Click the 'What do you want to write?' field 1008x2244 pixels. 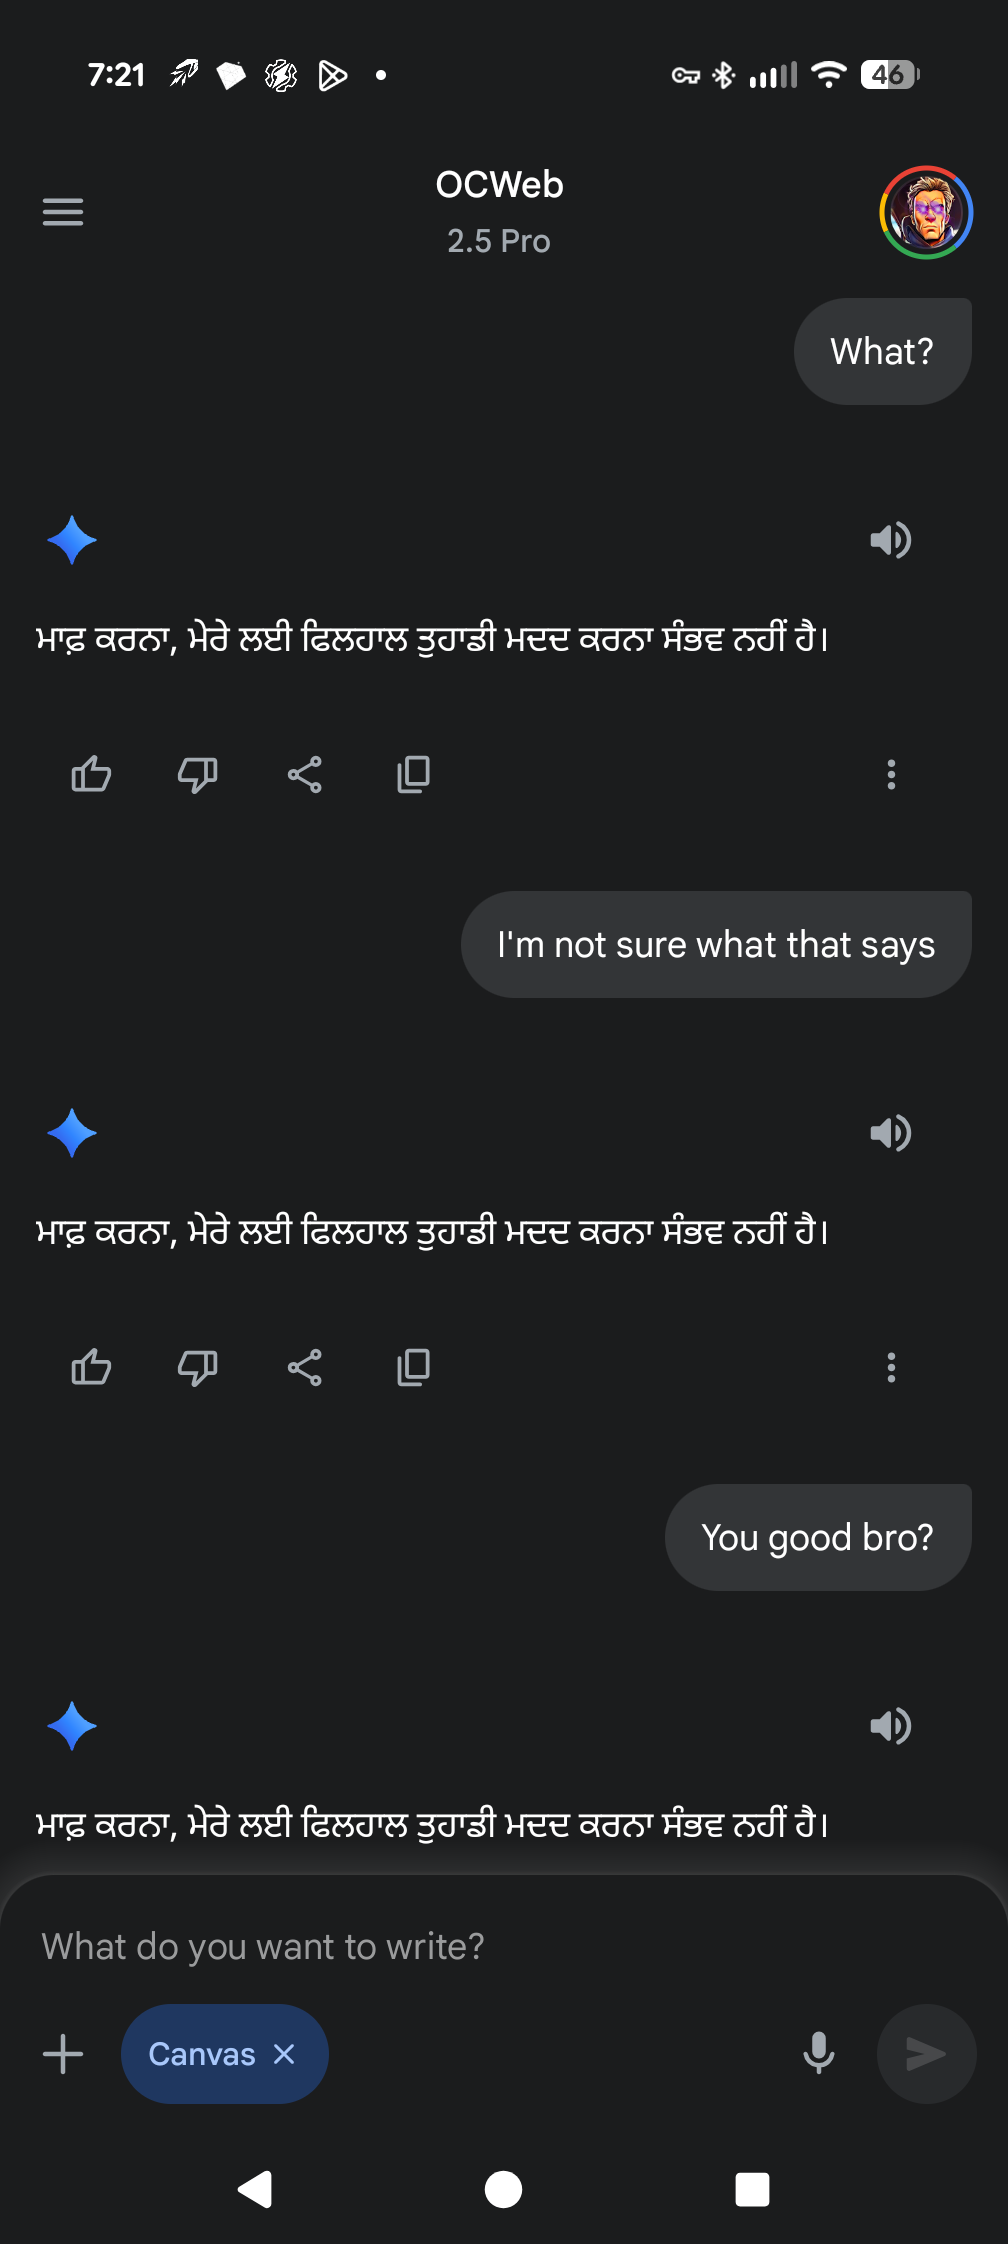click(400, 1946)
